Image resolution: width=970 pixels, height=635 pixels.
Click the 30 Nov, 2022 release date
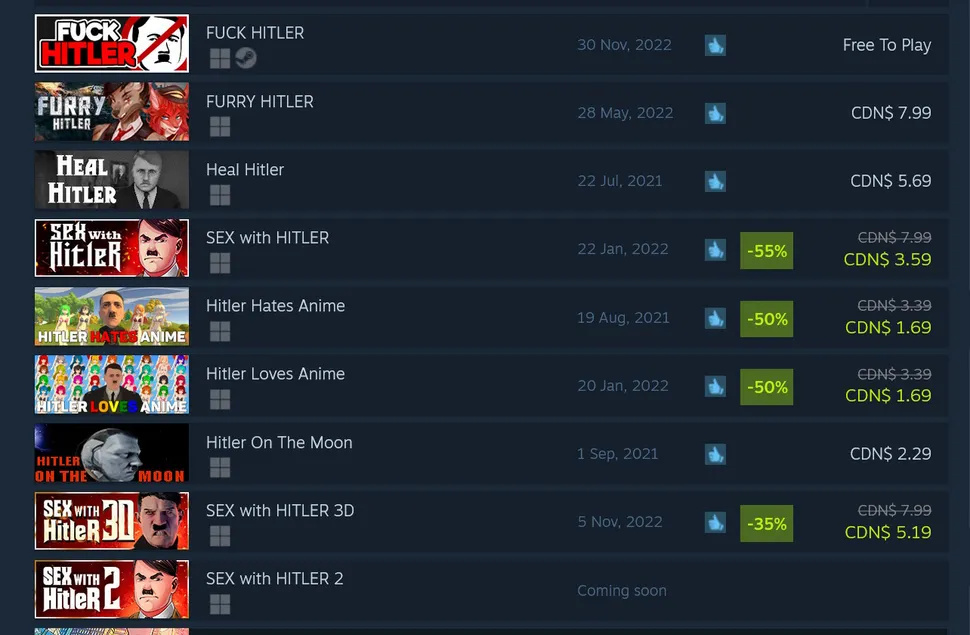click(624, 45)
